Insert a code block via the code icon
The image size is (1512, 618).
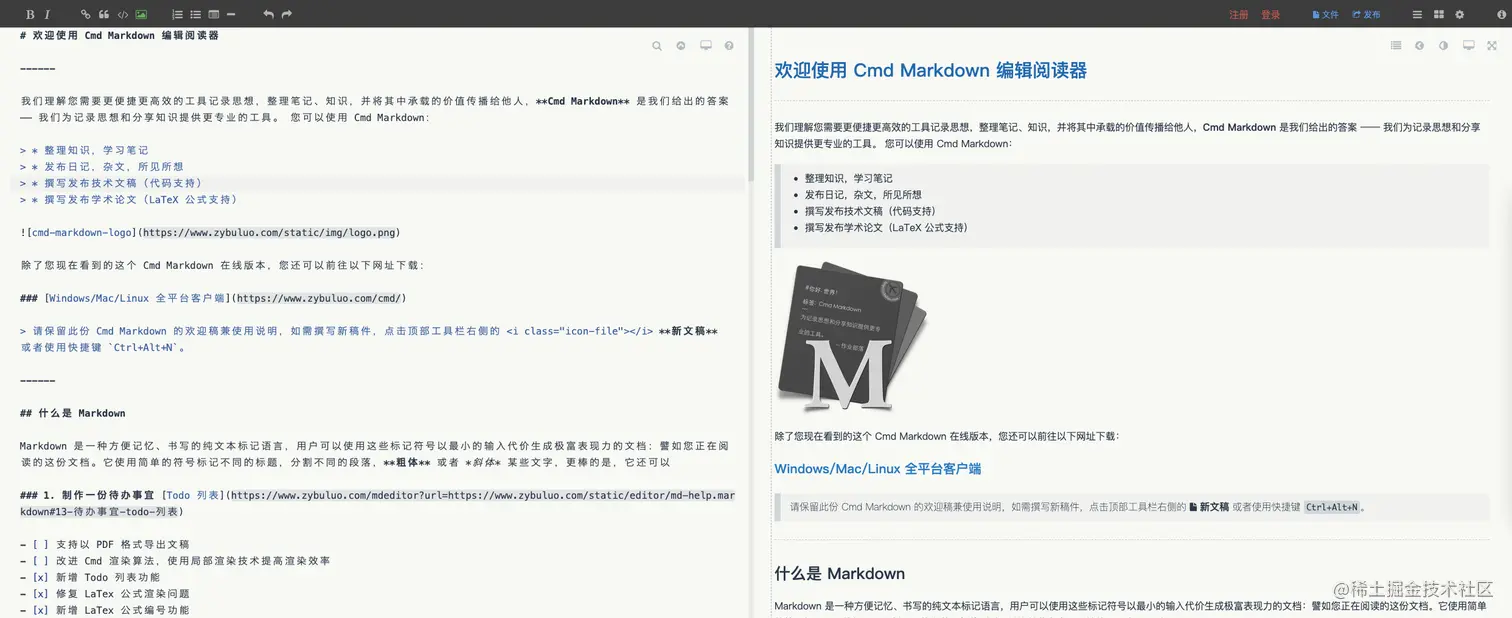pyautogui.click(x=122, y=14)
